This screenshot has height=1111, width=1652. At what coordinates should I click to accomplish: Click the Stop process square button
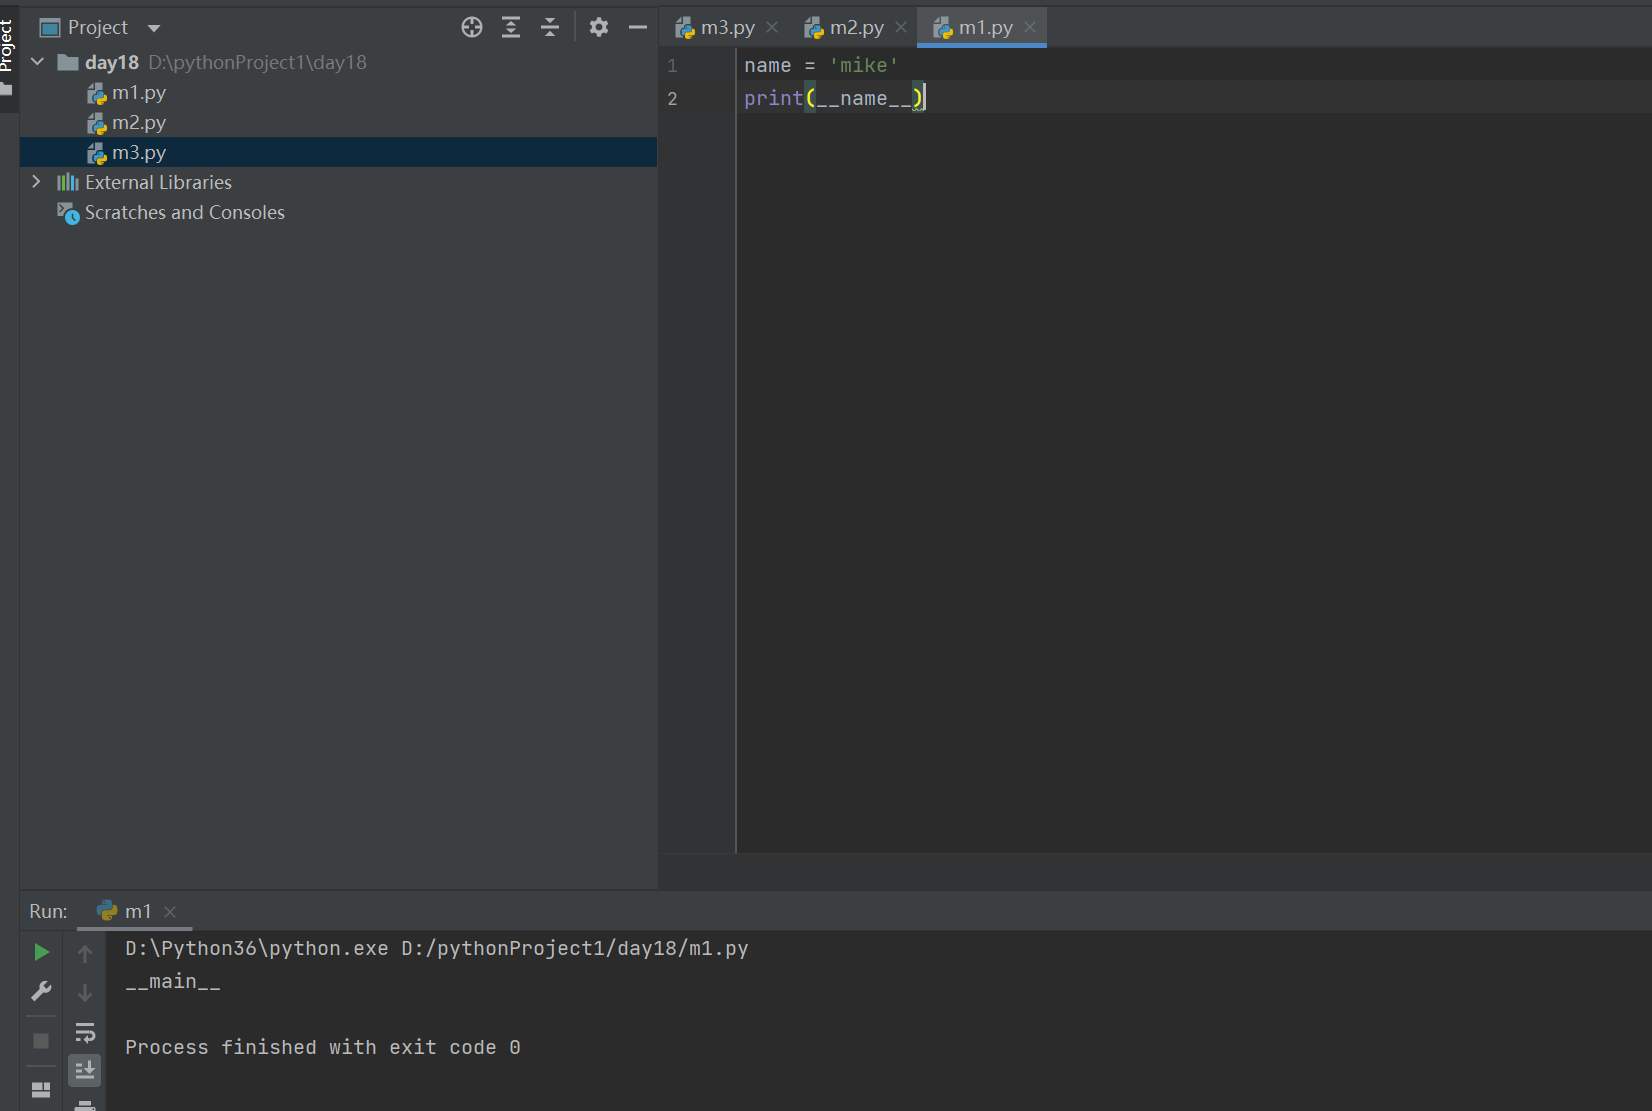pos(41,1041)
